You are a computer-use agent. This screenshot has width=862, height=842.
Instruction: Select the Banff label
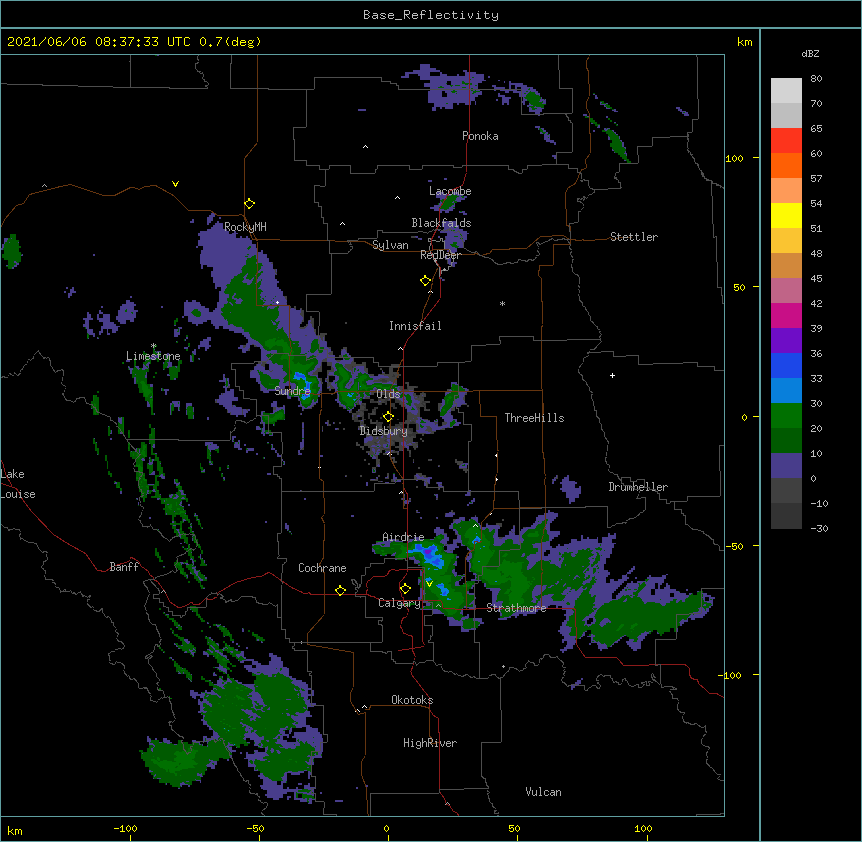[x=124, y=567]
